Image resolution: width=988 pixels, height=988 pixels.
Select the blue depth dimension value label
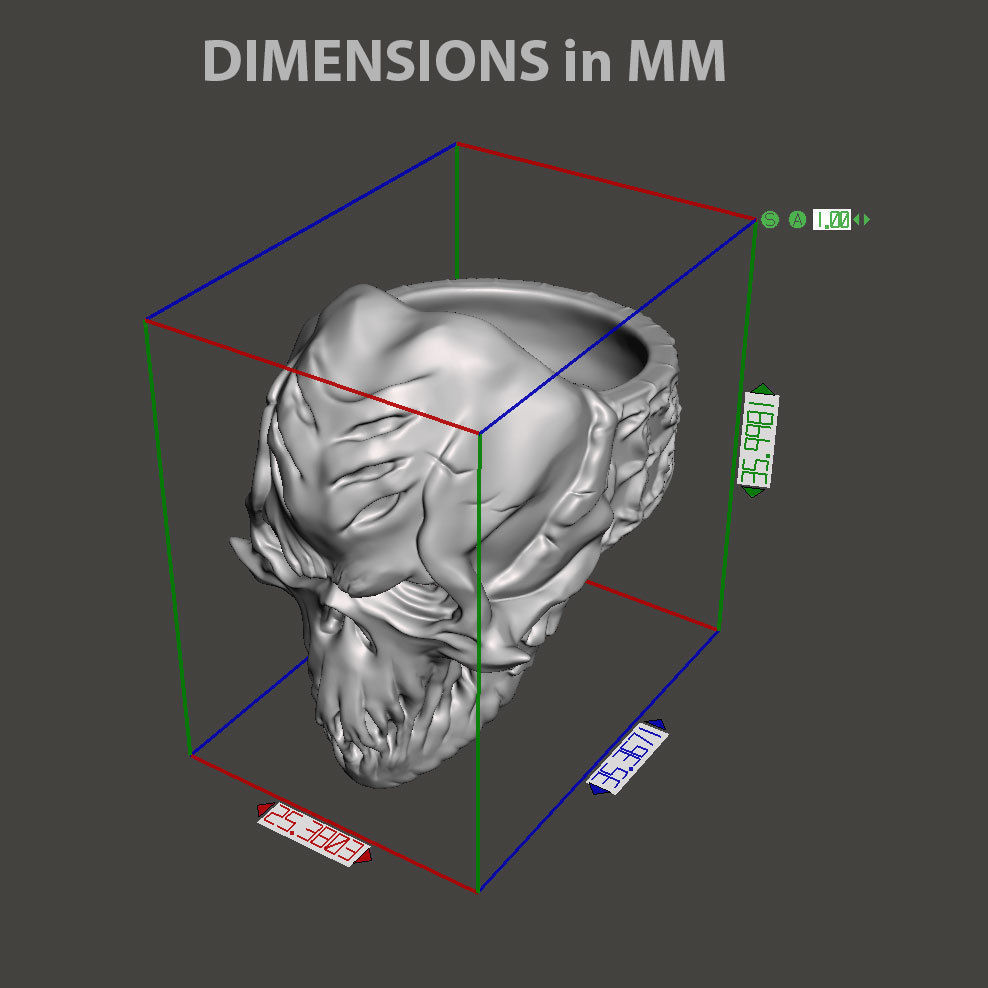[x=626, y=758]
